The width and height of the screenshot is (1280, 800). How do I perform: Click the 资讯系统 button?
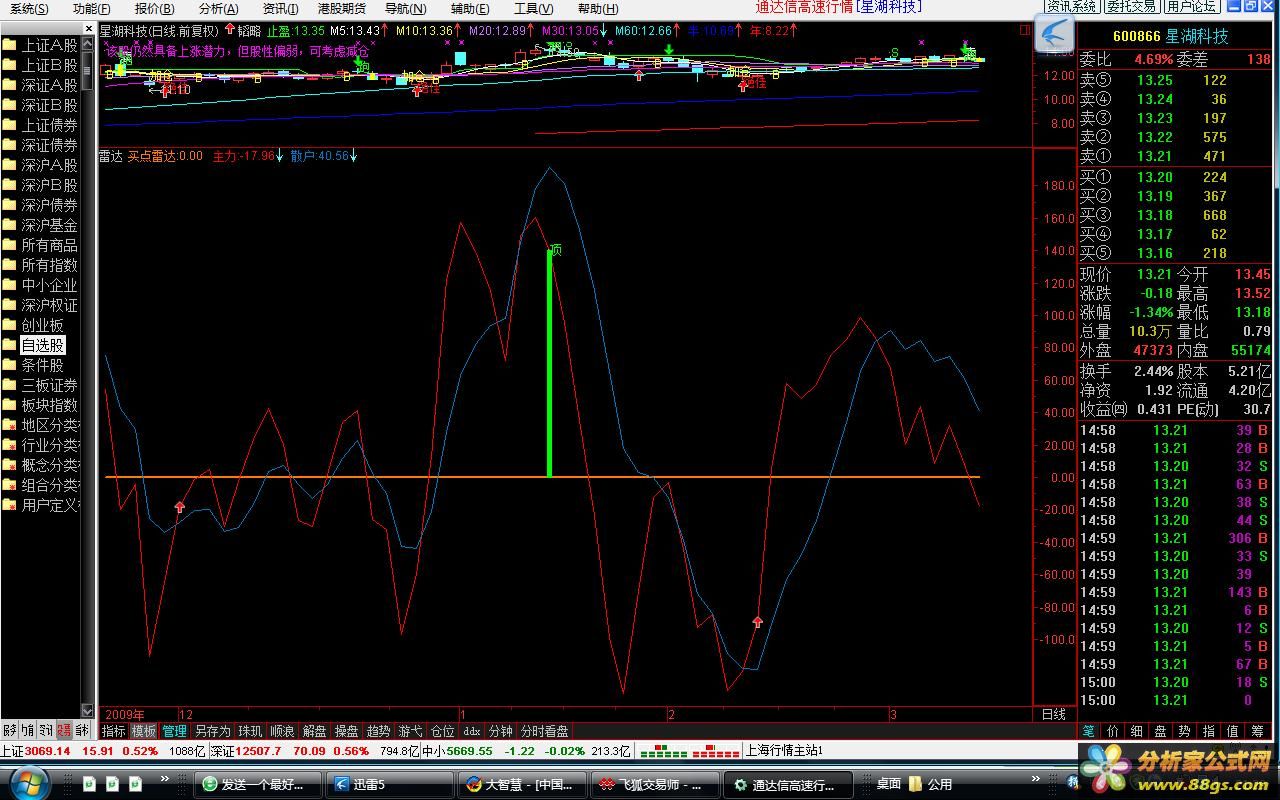tap(1071, 7)
